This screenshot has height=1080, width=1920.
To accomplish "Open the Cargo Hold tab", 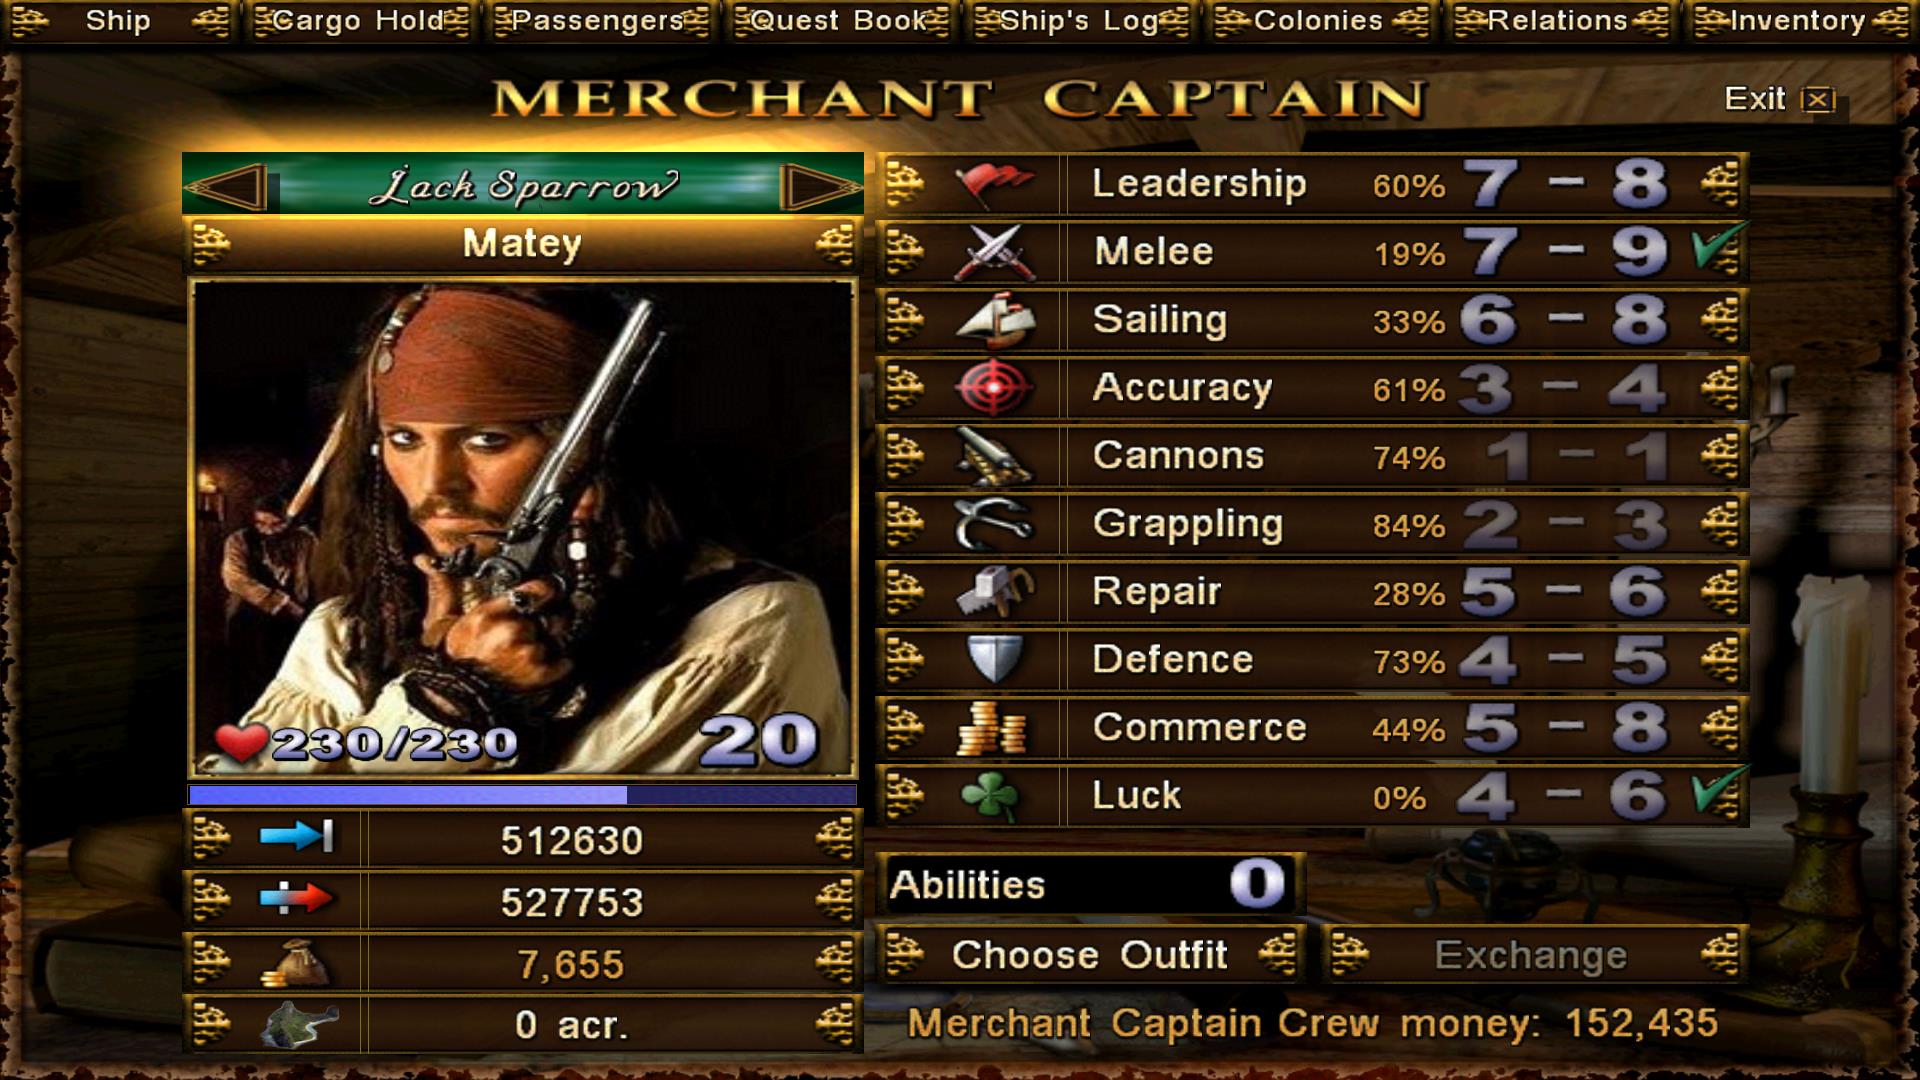I will click(360, 21).
